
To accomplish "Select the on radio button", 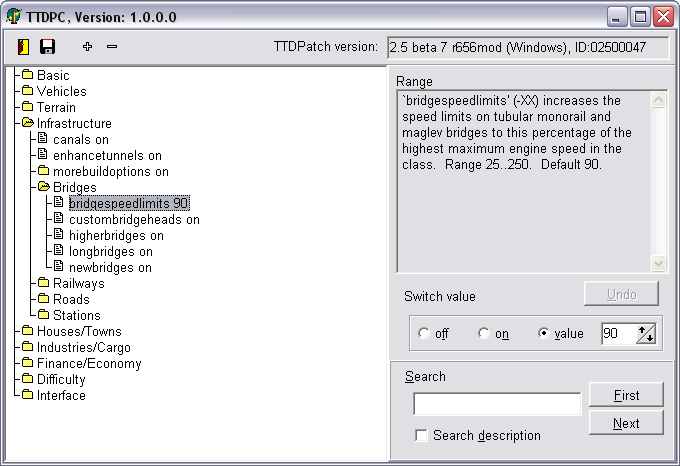I will coord(484,333).
